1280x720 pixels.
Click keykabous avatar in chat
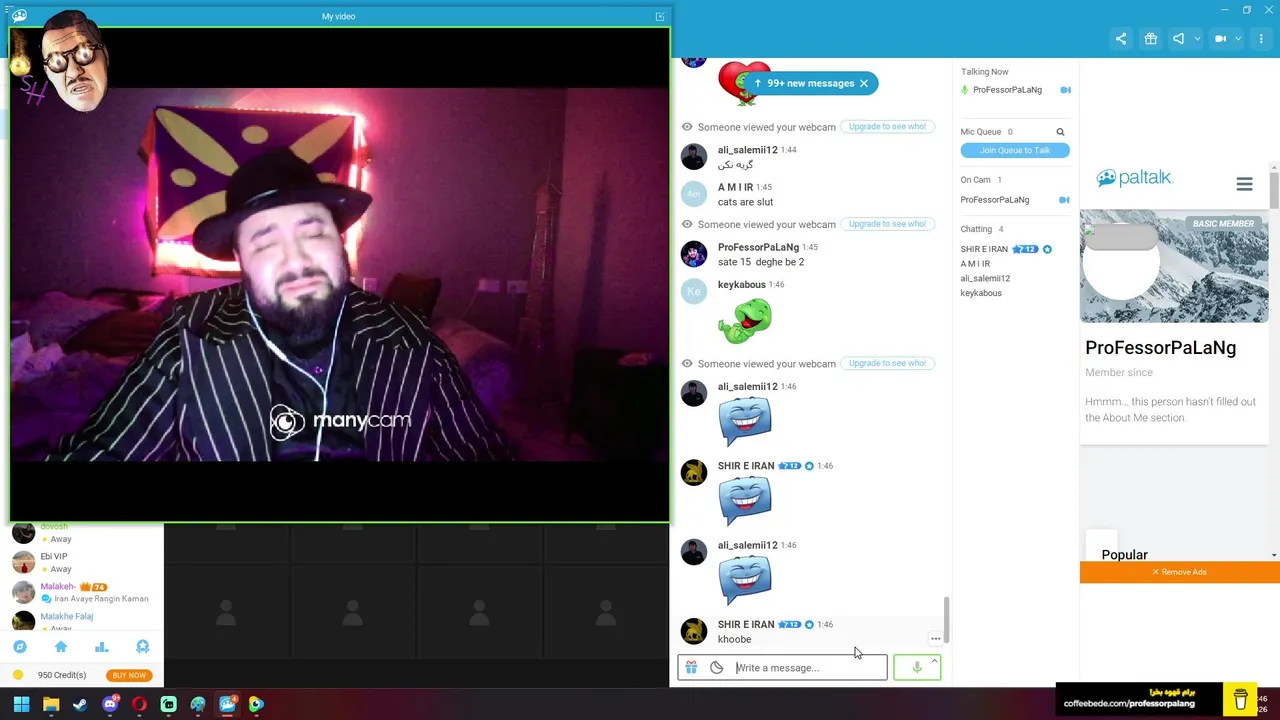(x=694, y=291)
